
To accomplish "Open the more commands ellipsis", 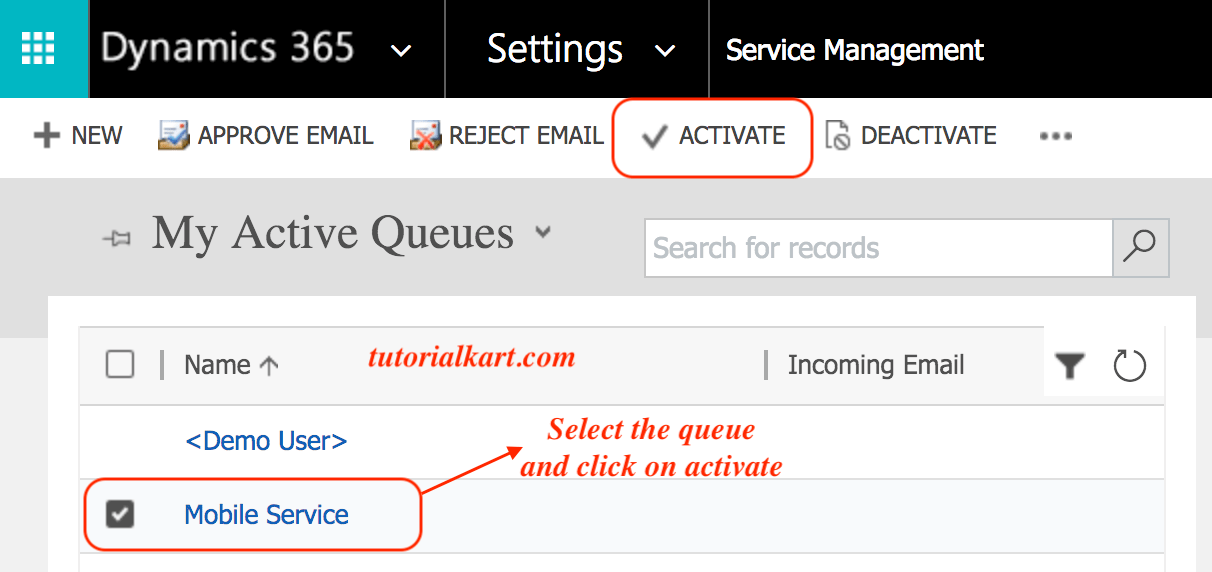I will 1056,136.
